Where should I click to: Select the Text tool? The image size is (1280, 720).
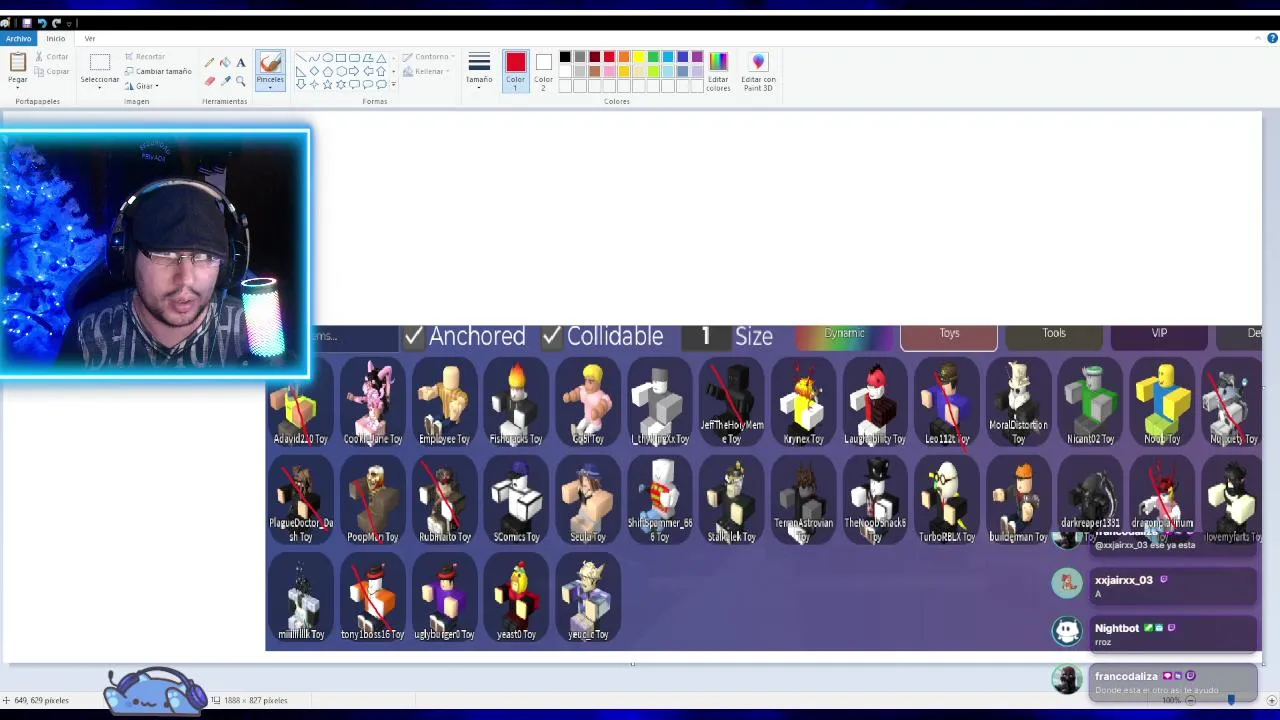241,63
